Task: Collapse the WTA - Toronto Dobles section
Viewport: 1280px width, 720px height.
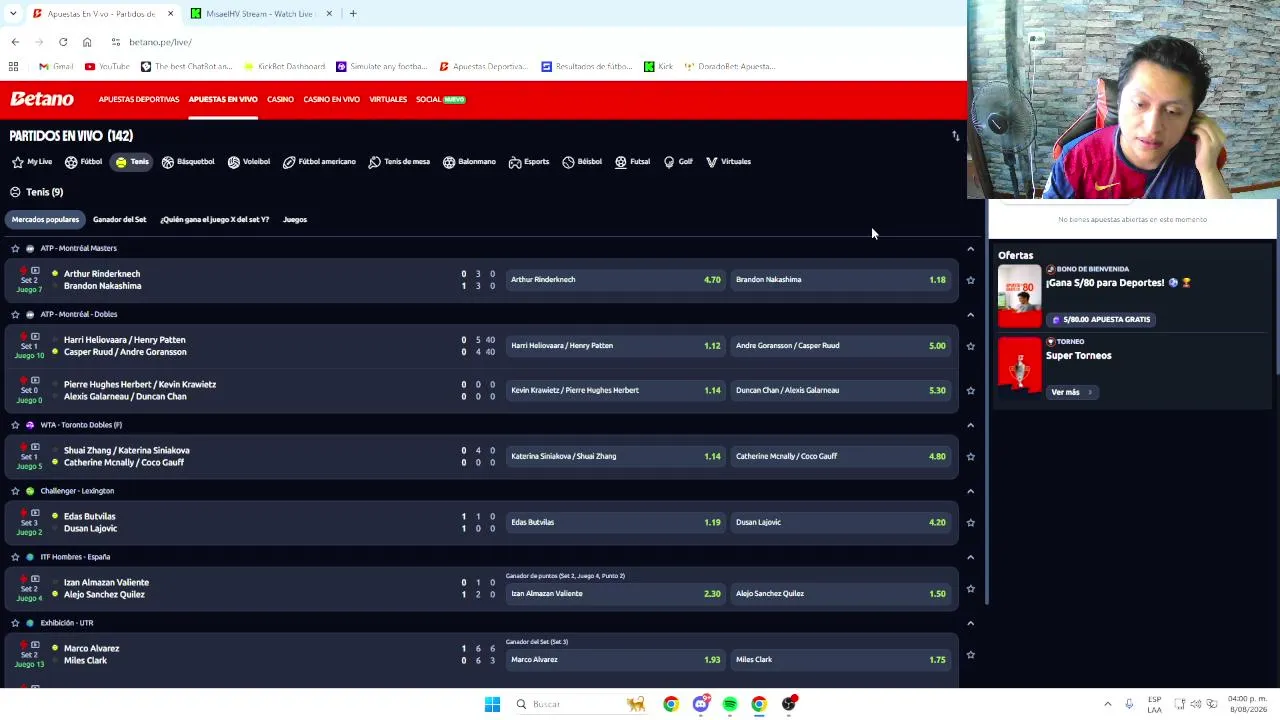Action: (970, 425)
